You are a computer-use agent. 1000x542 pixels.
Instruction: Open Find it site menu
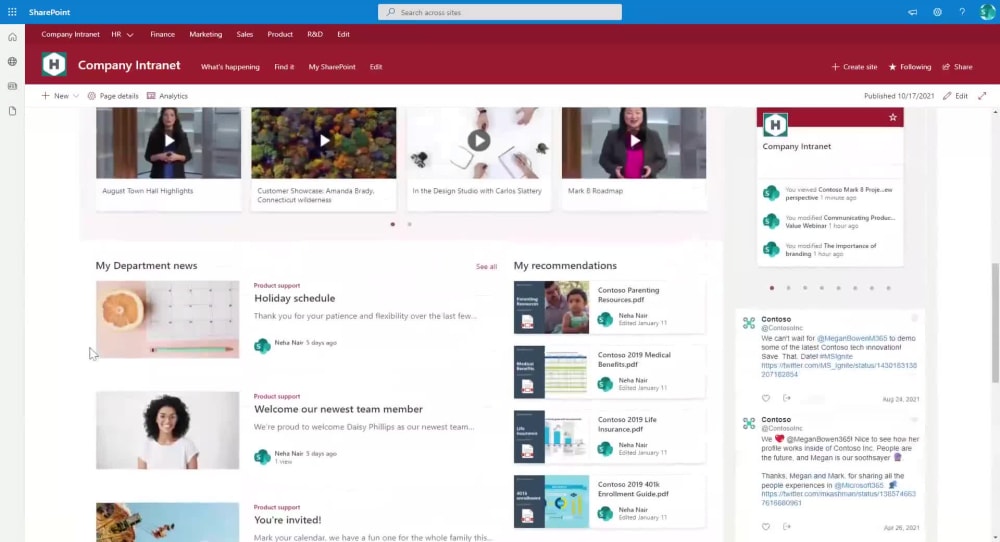click(284, 67)
